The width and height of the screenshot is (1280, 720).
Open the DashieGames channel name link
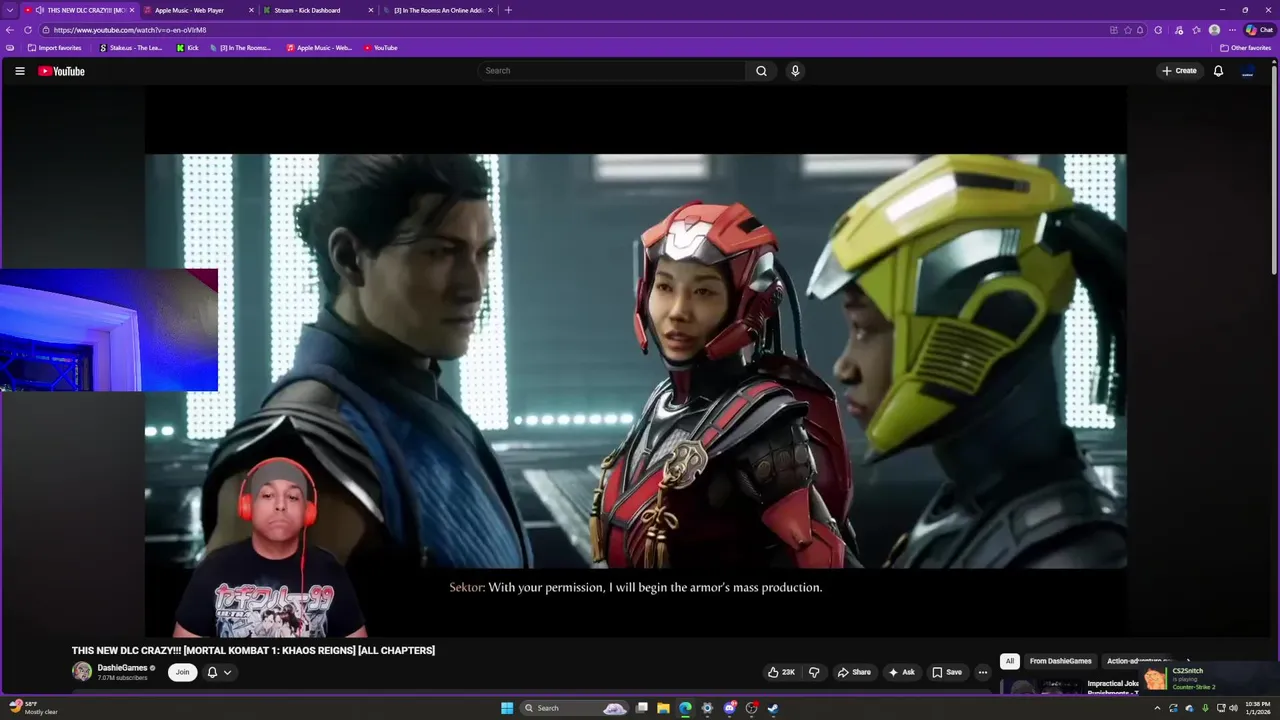[122, 667]
